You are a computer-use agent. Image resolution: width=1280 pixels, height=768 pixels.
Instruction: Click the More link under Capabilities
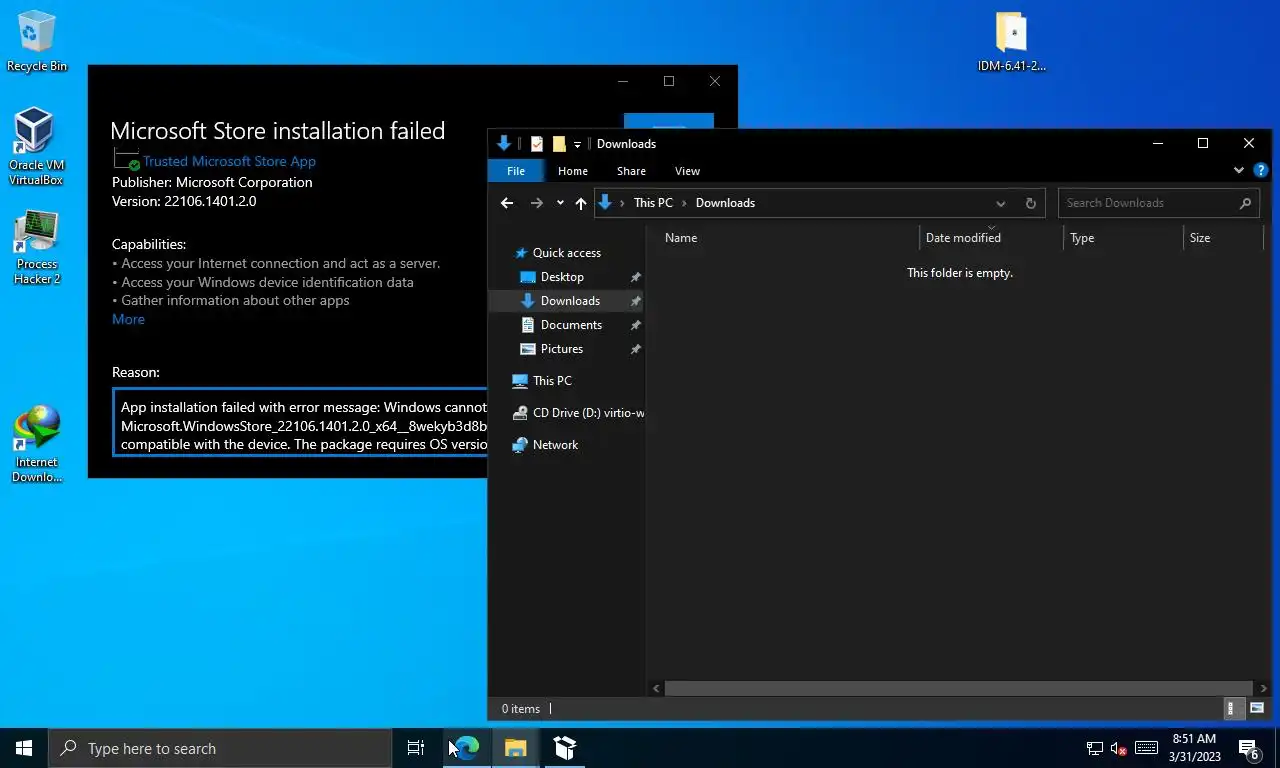(128, 319)
